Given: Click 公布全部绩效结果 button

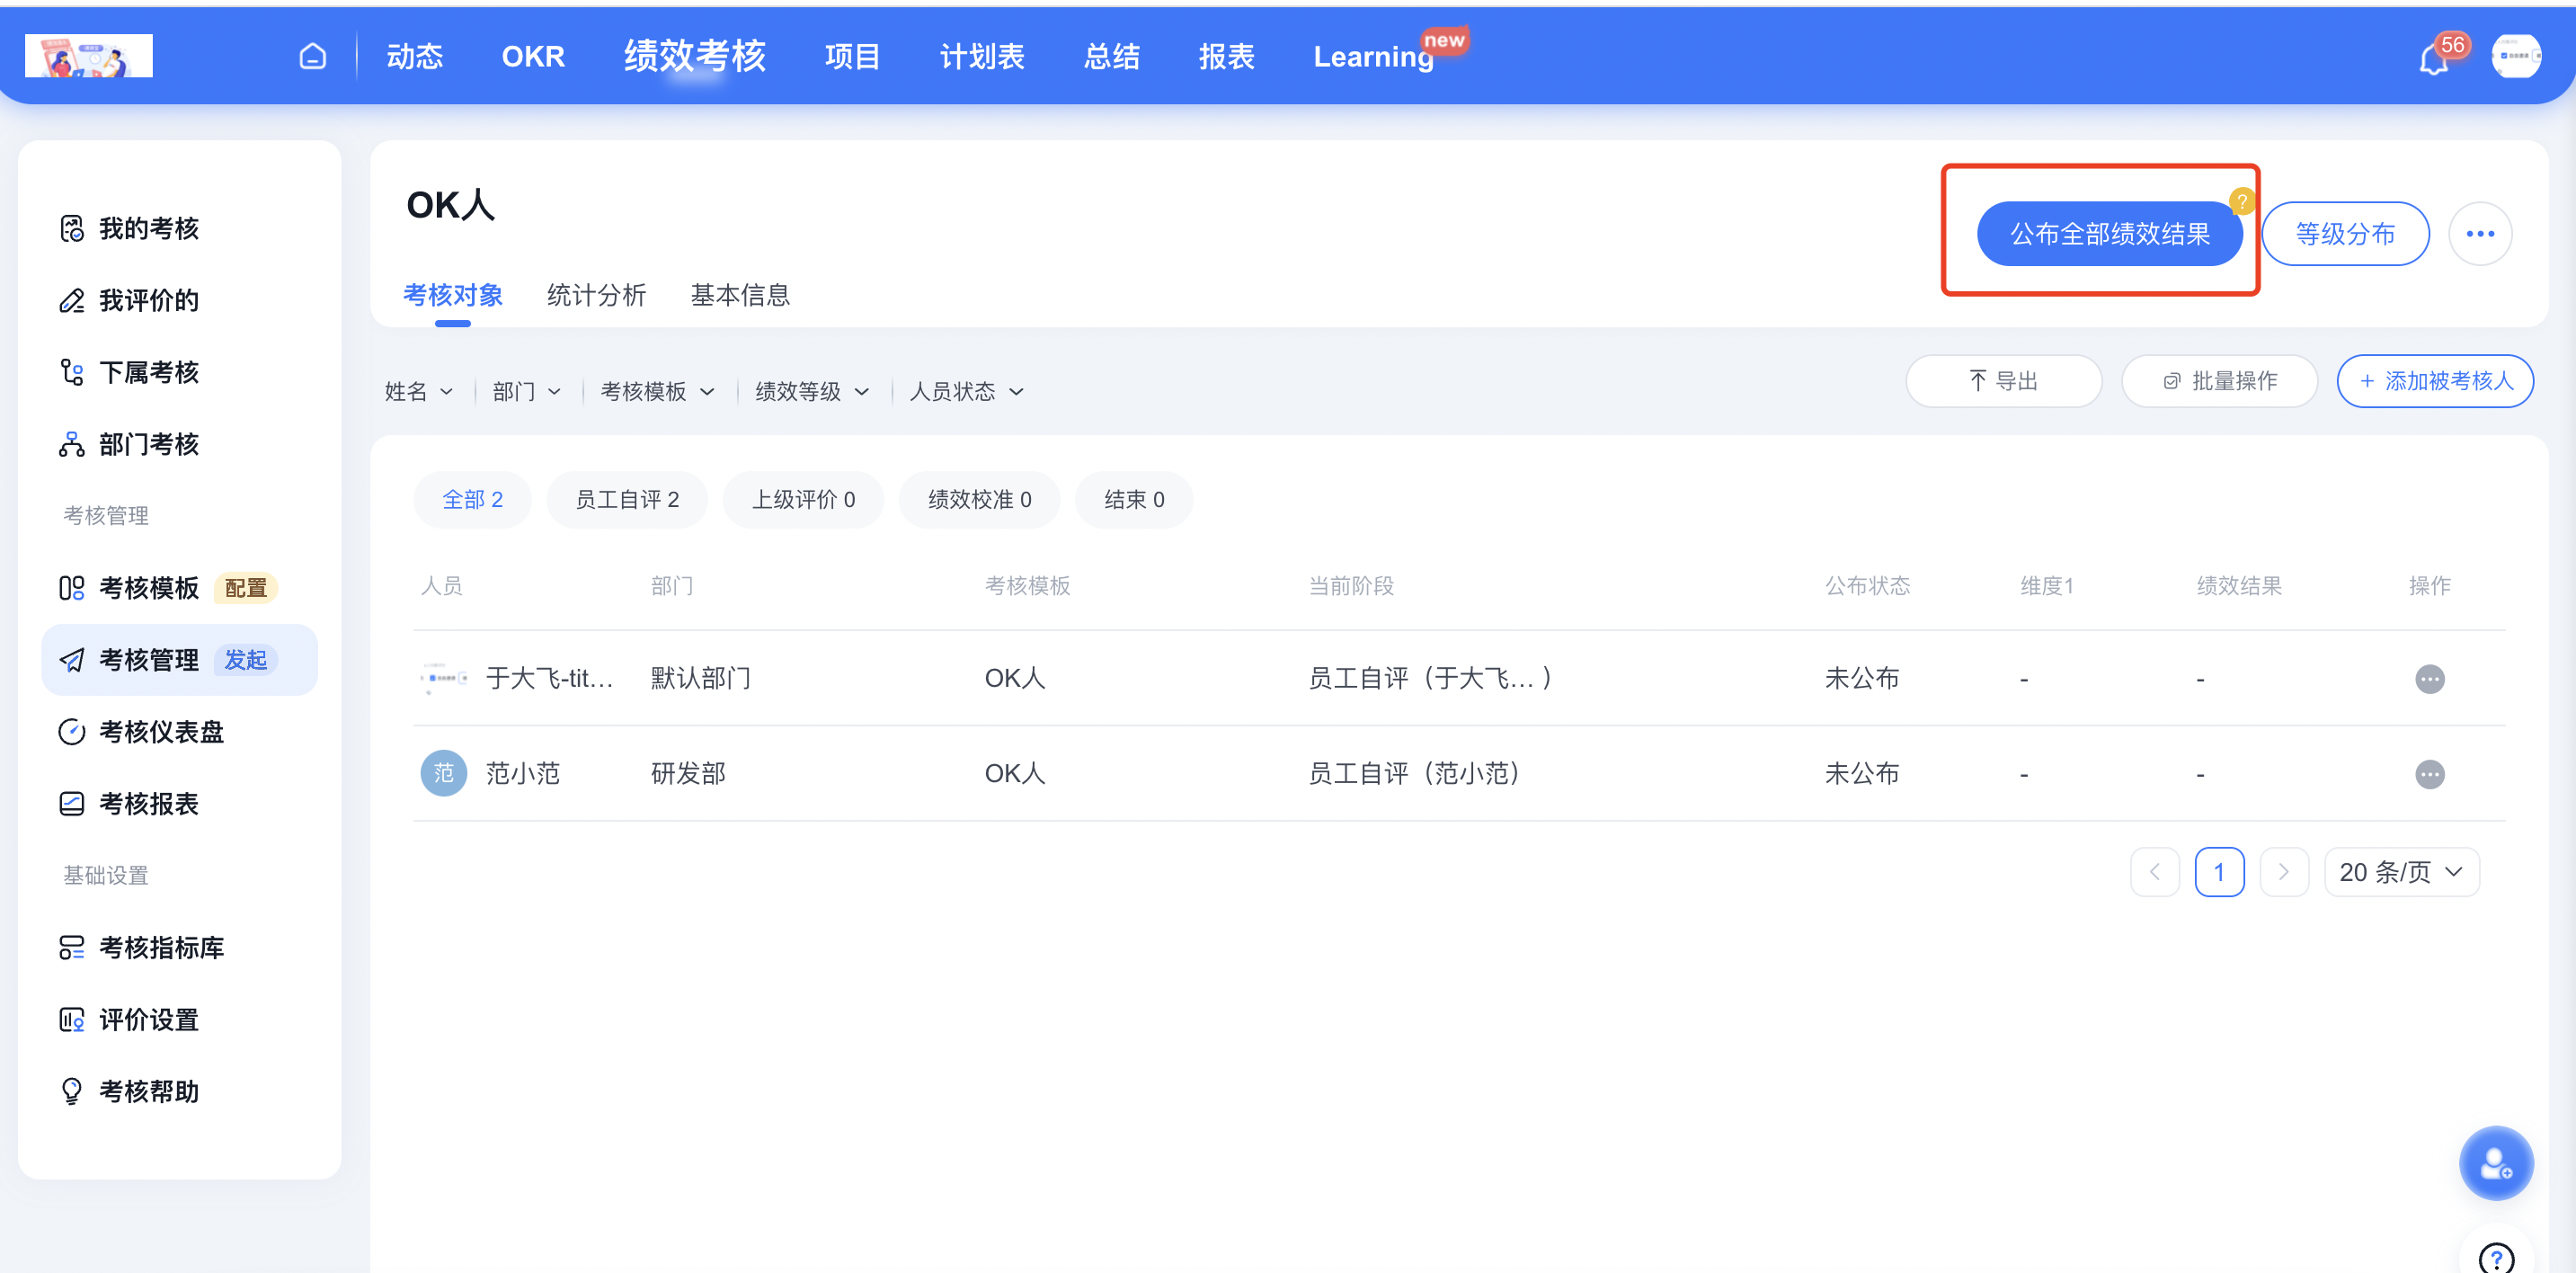Looking at the screenshot, I should (2110, 234).
